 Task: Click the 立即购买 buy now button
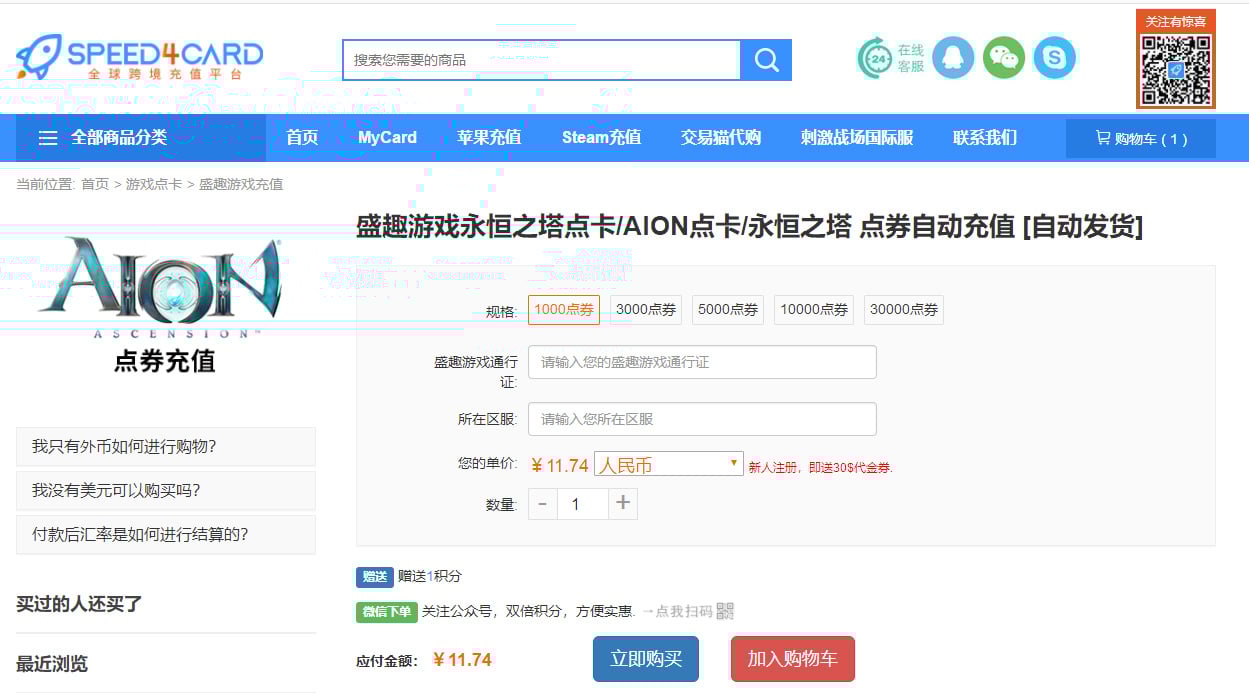(646, 659)
